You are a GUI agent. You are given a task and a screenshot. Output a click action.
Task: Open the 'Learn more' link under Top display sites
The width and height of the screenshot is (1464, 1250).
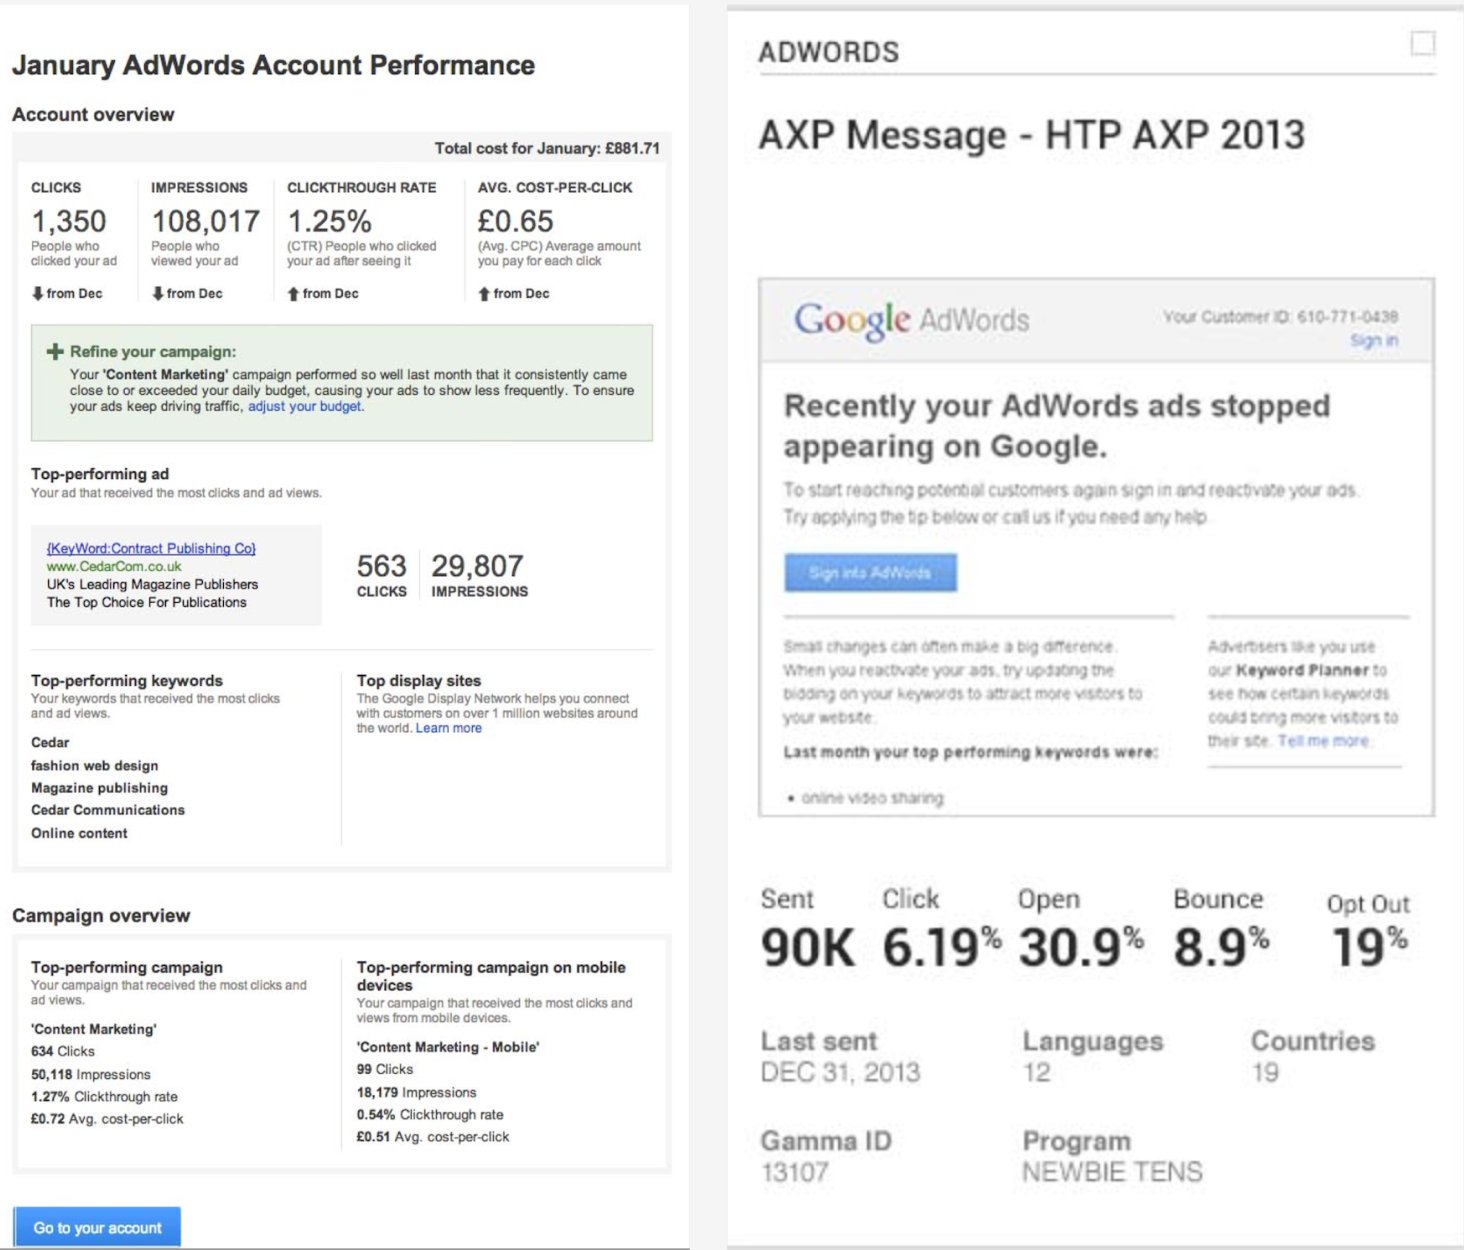448,728
